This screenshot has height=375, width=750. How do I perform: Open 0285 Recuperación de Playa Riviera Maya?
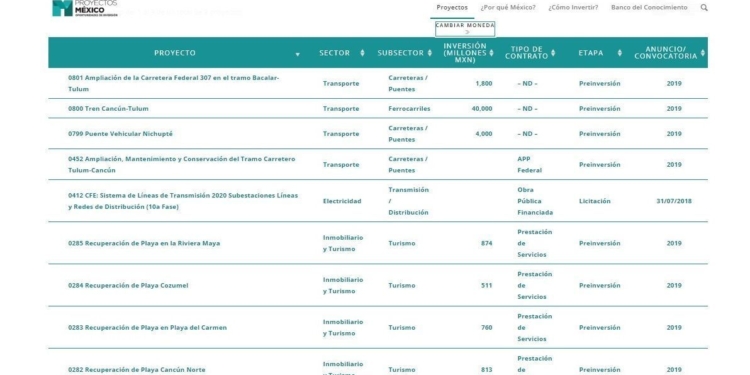[x=144, y=243]
